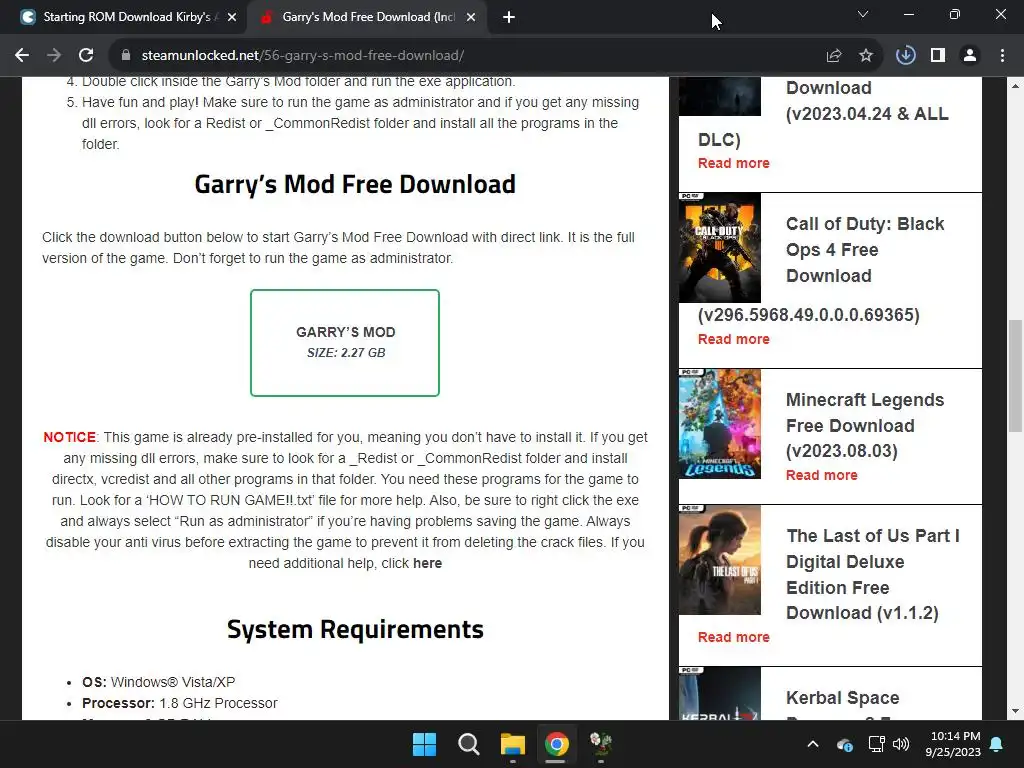Toggle the browser side panel
The image size is (1024, 768).
click(938, 56)
